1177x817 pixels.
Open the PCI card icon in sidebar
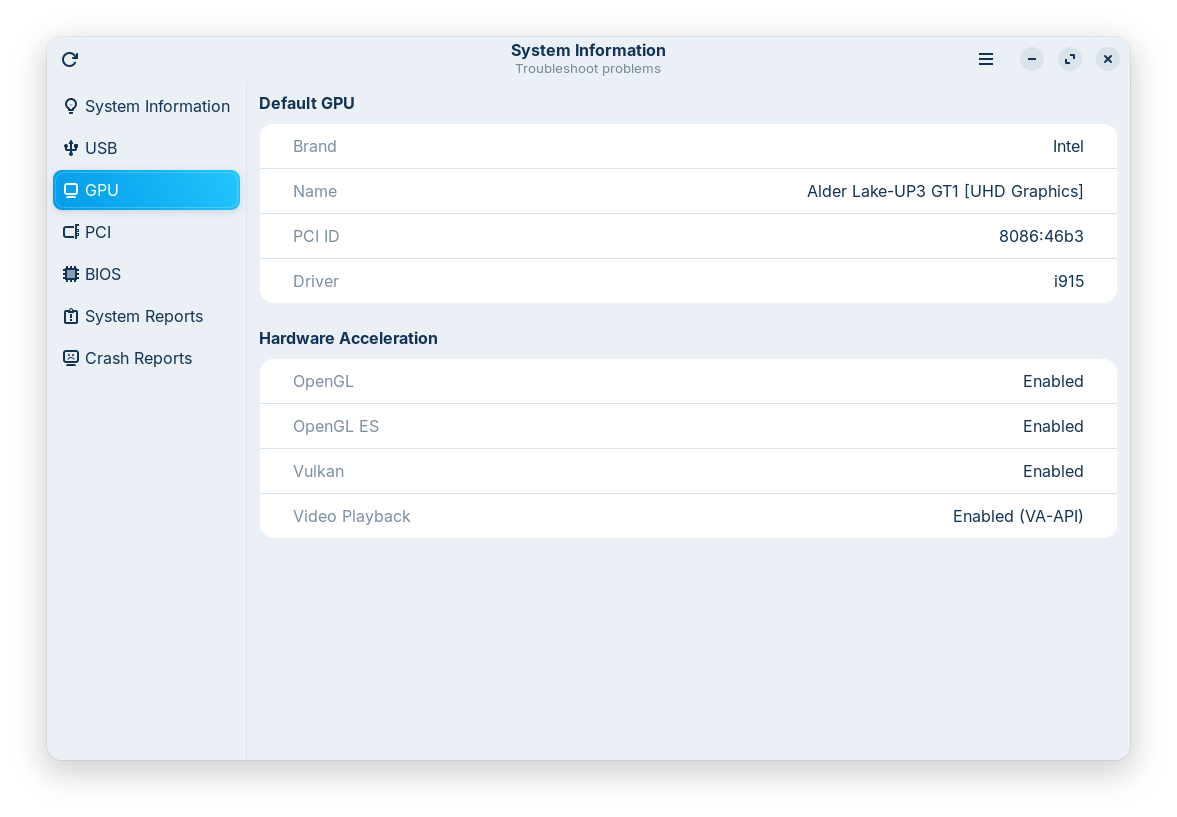71,232
